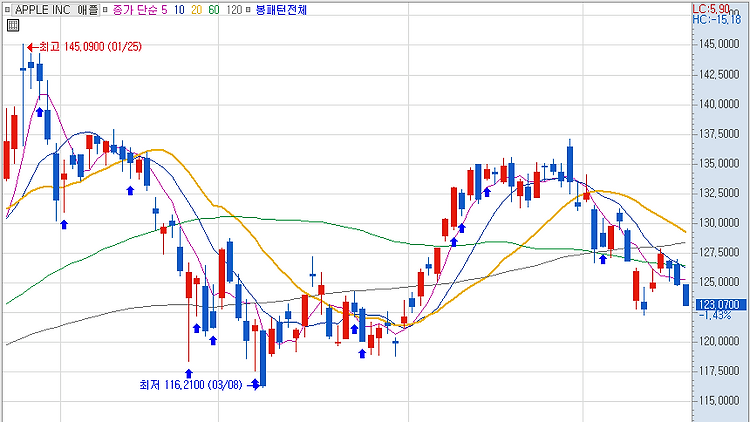This screenshot has width=750, height=422.
Task: Select the blue 10-period average legend
Action: 179,10
